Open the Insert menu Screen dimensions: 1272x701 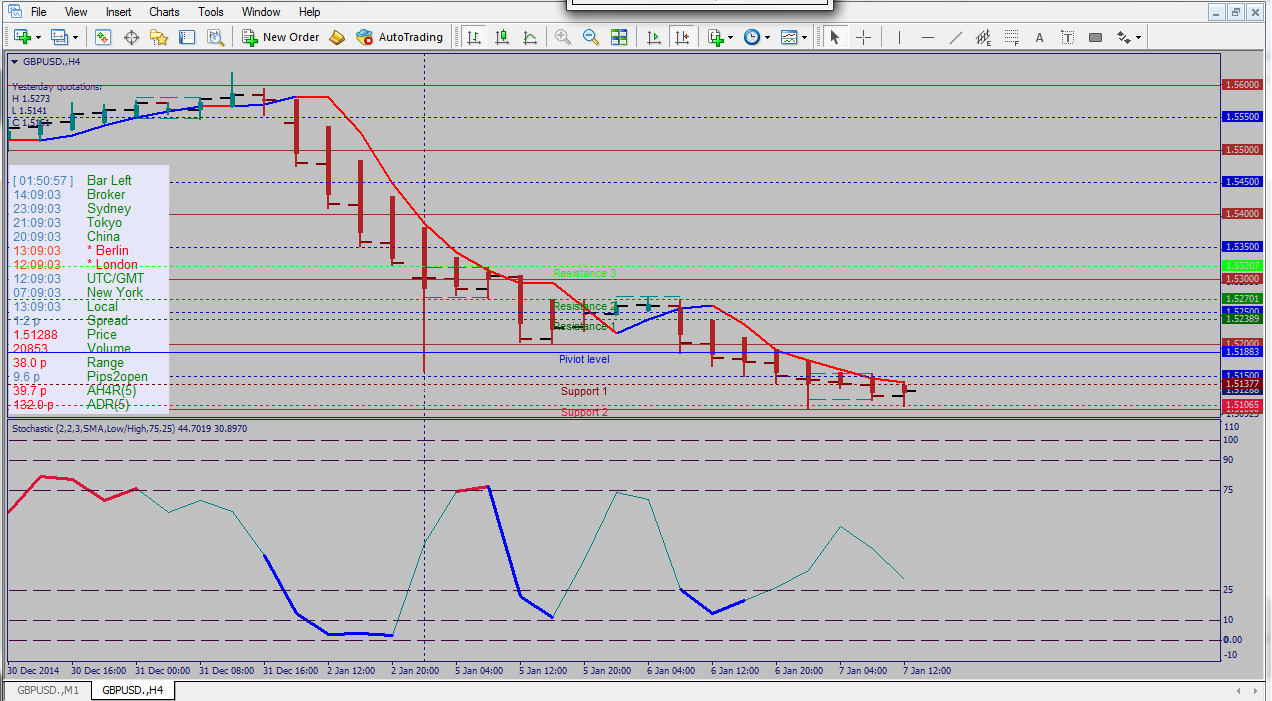point(118,12)
